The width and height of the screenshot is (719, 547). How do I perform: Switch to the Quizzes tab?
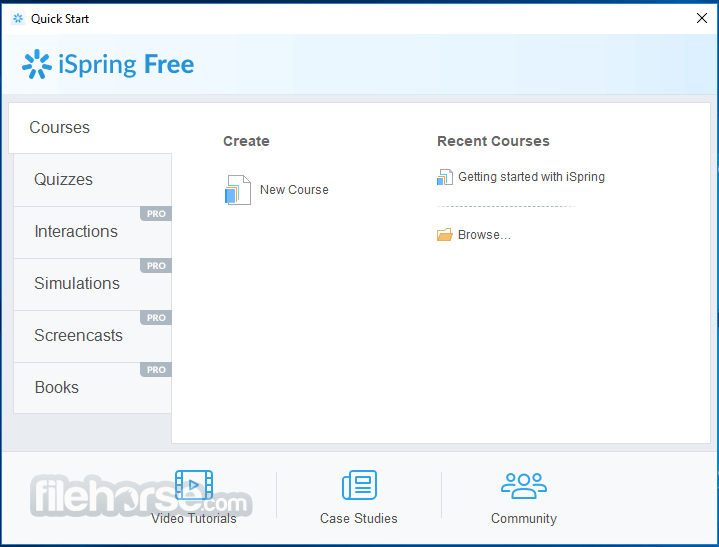93,180
